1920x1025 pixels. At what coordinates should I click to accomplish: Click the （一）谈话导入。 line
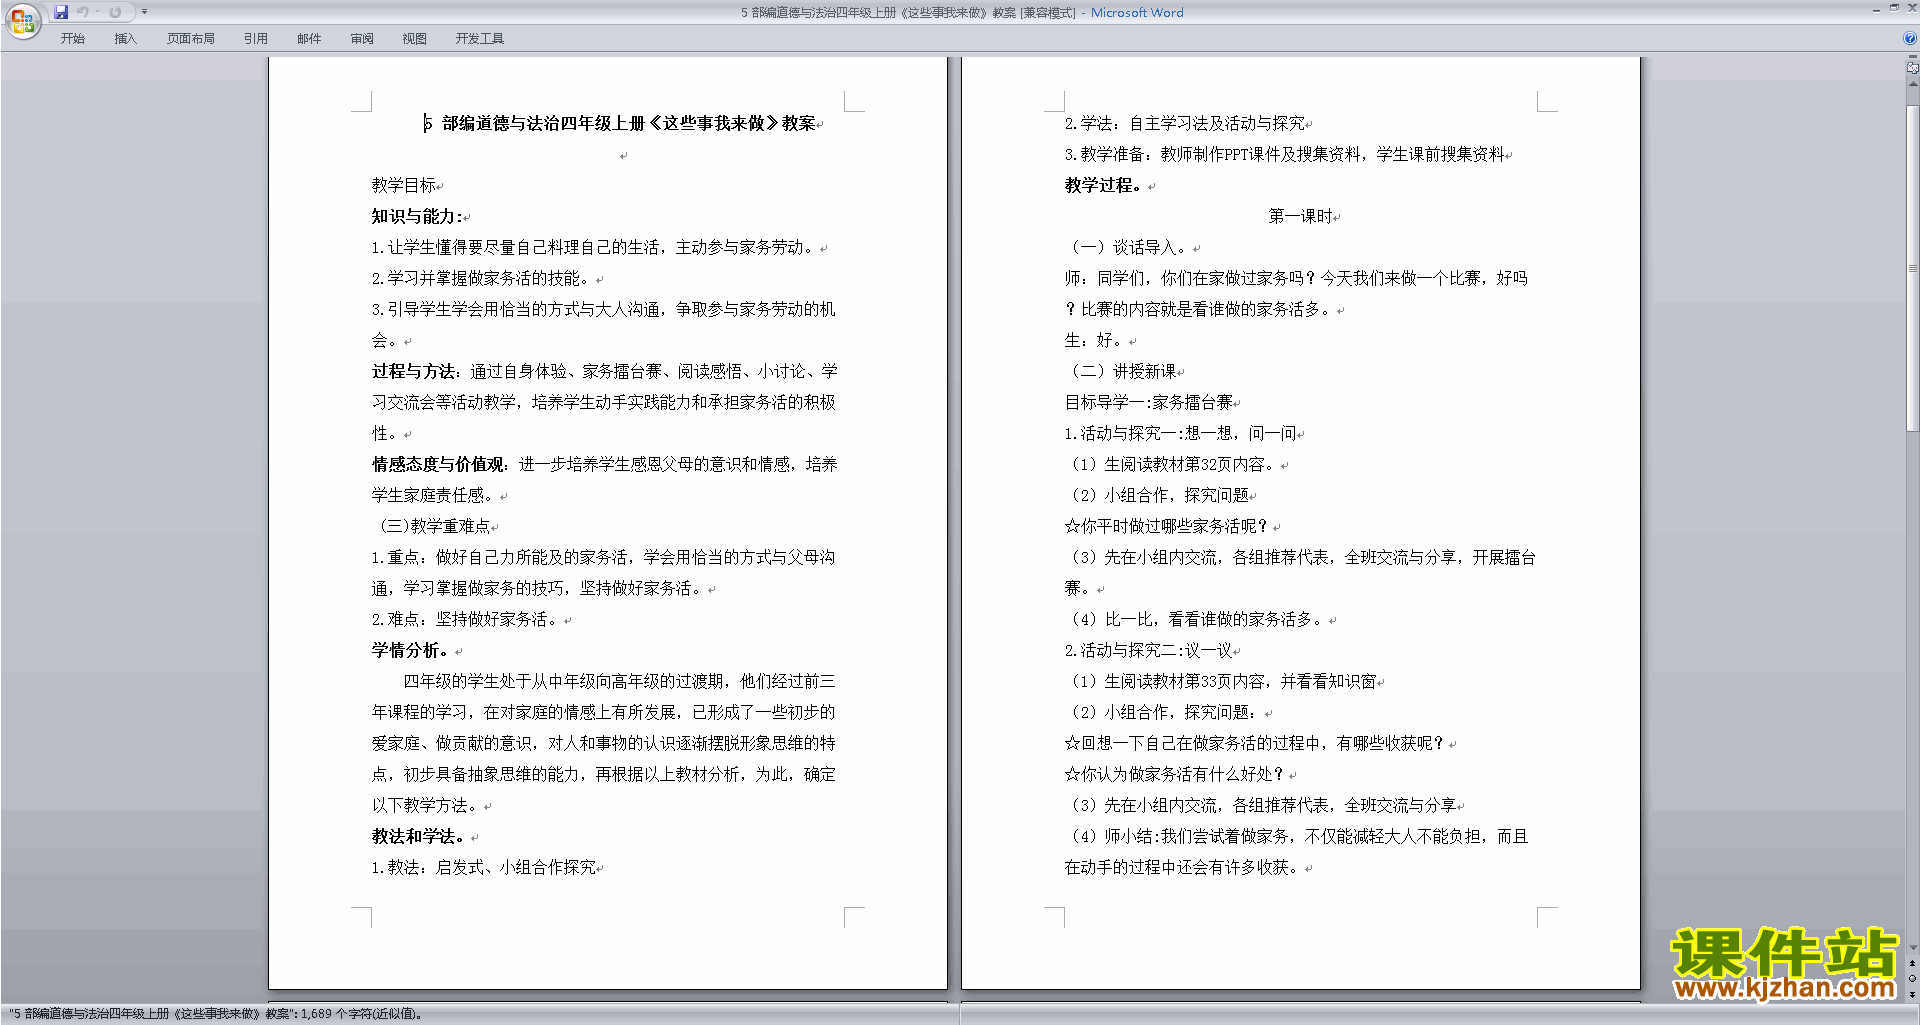click(1129, 247)
